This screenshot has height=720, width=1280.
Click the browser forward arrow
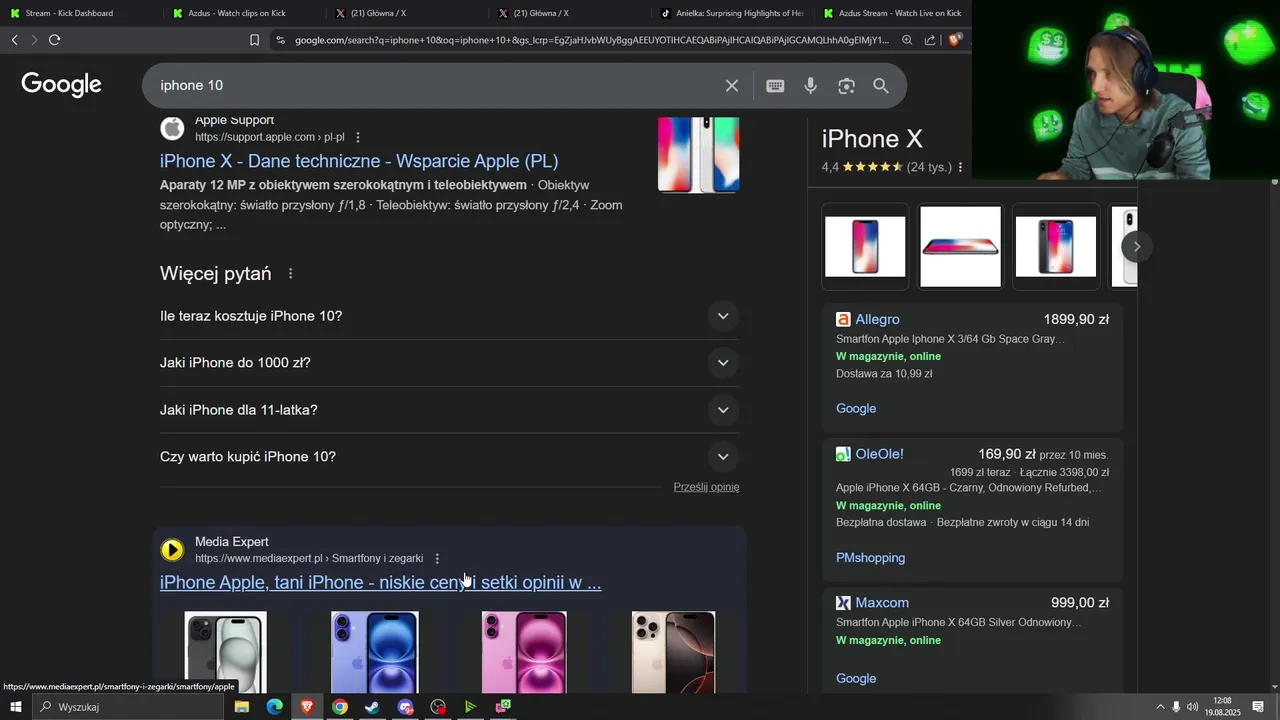tap(34, 40)
